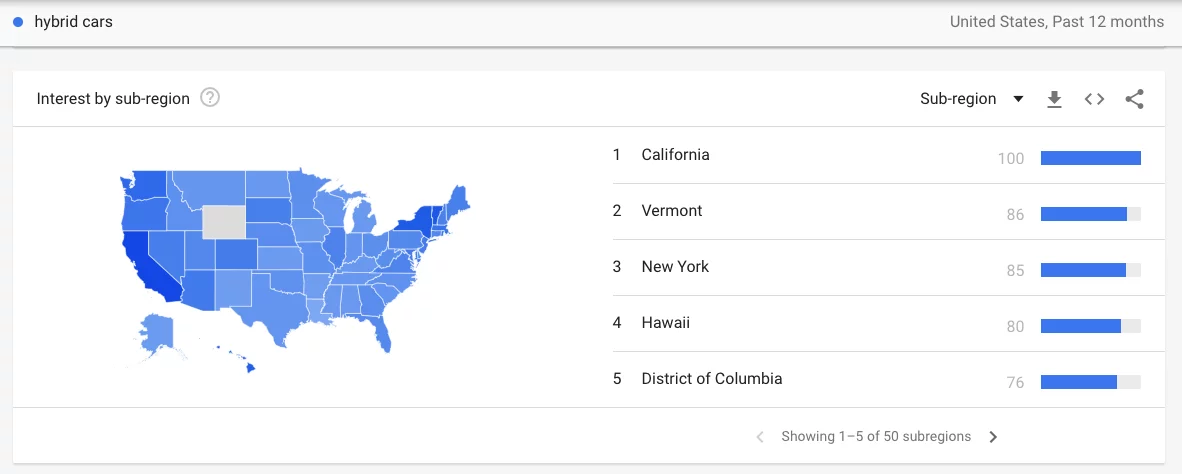
Task: Select District of Columbia list entry
Action: coord(711,379)
